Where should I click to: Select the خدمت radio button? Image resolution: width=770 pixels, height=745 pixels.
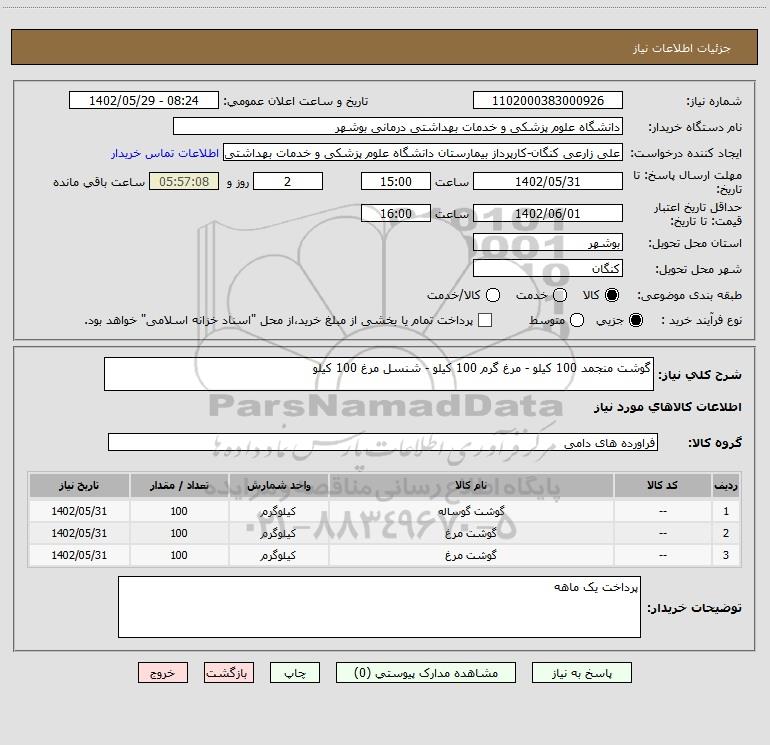(x=559, y=295)
